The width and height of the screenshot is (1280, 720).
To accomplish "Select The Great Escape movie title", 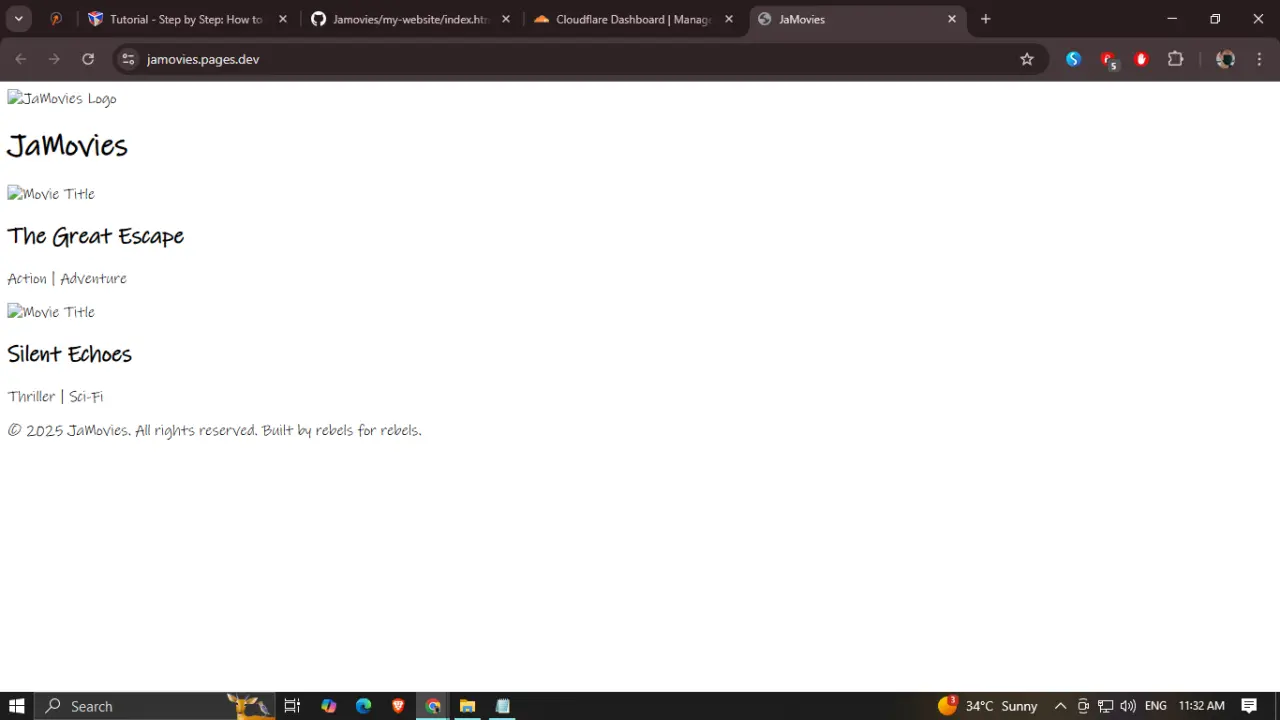I will (95, 236).
